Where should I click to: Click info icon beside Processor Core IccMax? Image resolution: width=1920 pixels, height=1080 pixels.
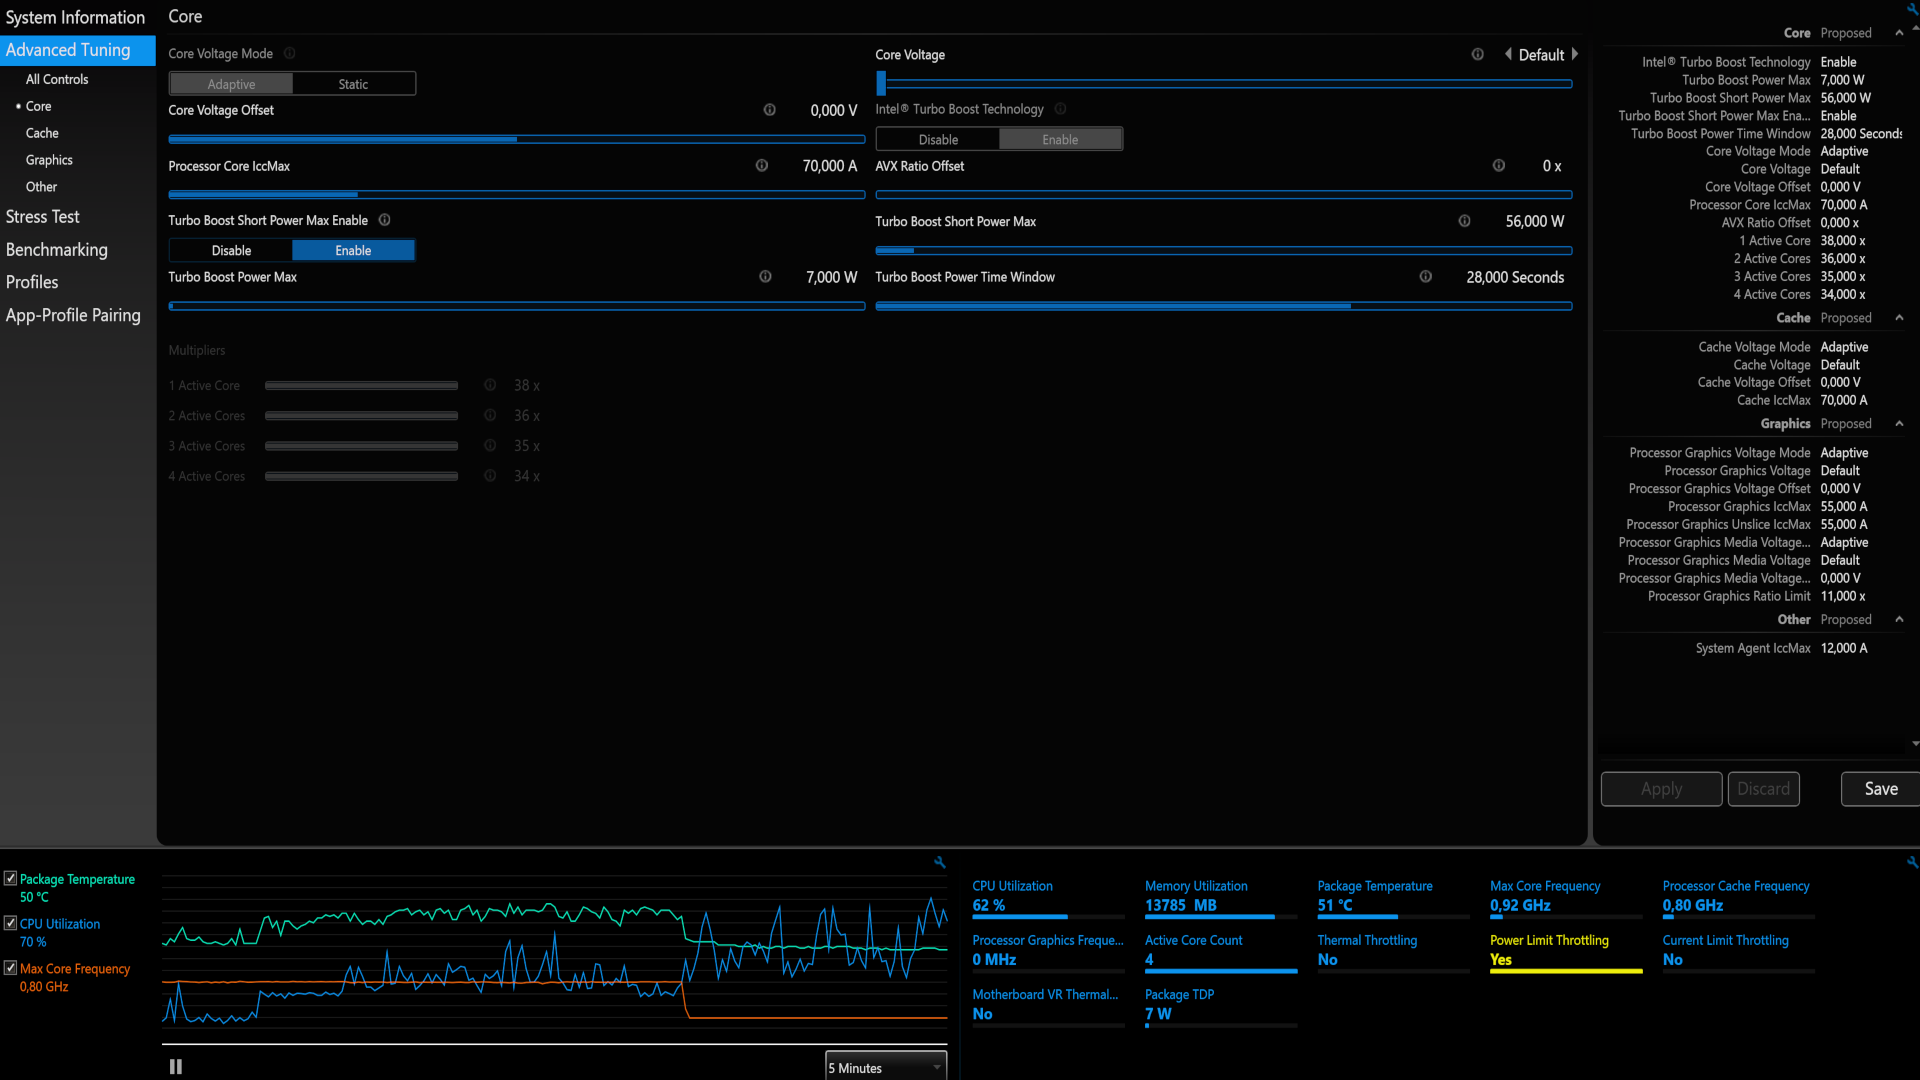point(761,166)
